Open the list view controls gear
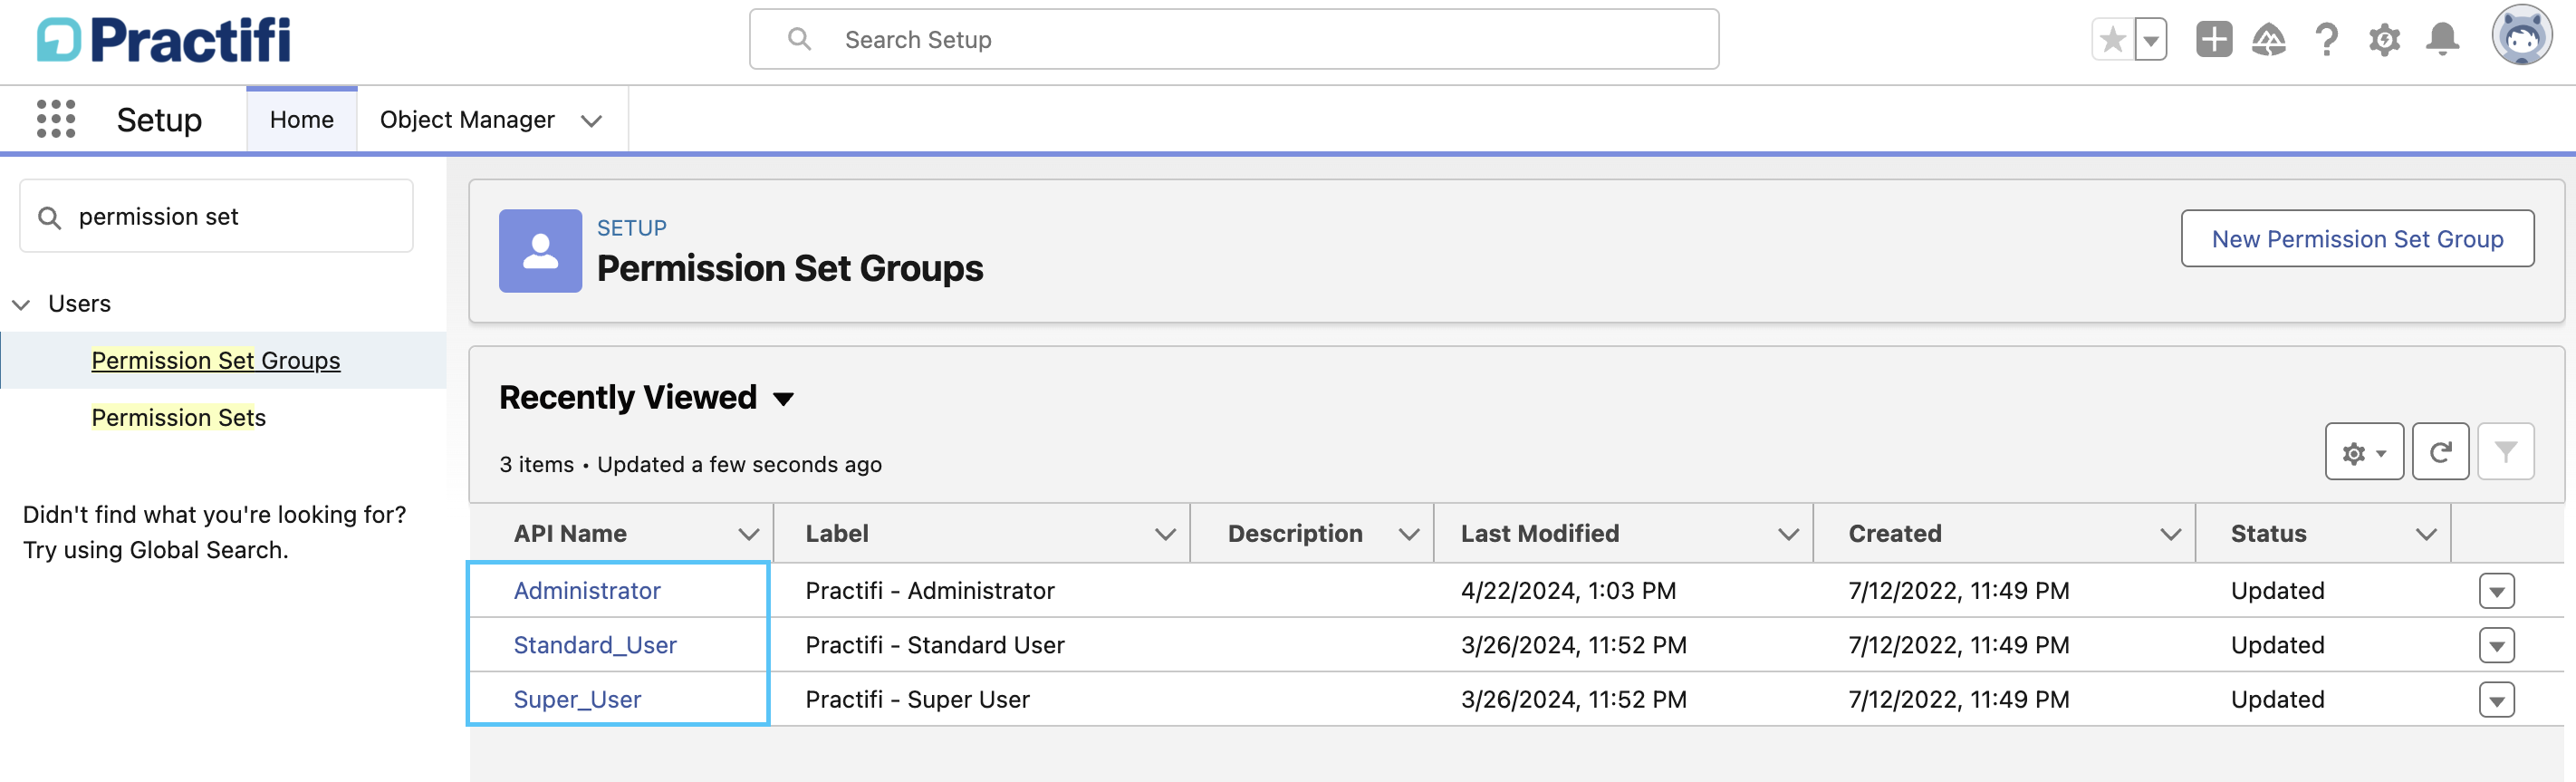The height and width of the screenshot is (782, 2576). click(x=2364, y=452)
